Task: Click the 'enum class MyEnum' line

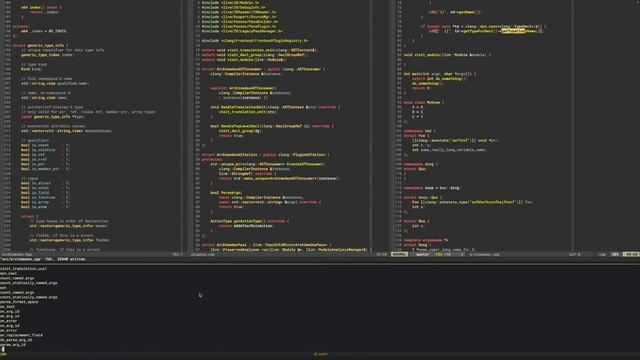Action: [x=424, y=102]
